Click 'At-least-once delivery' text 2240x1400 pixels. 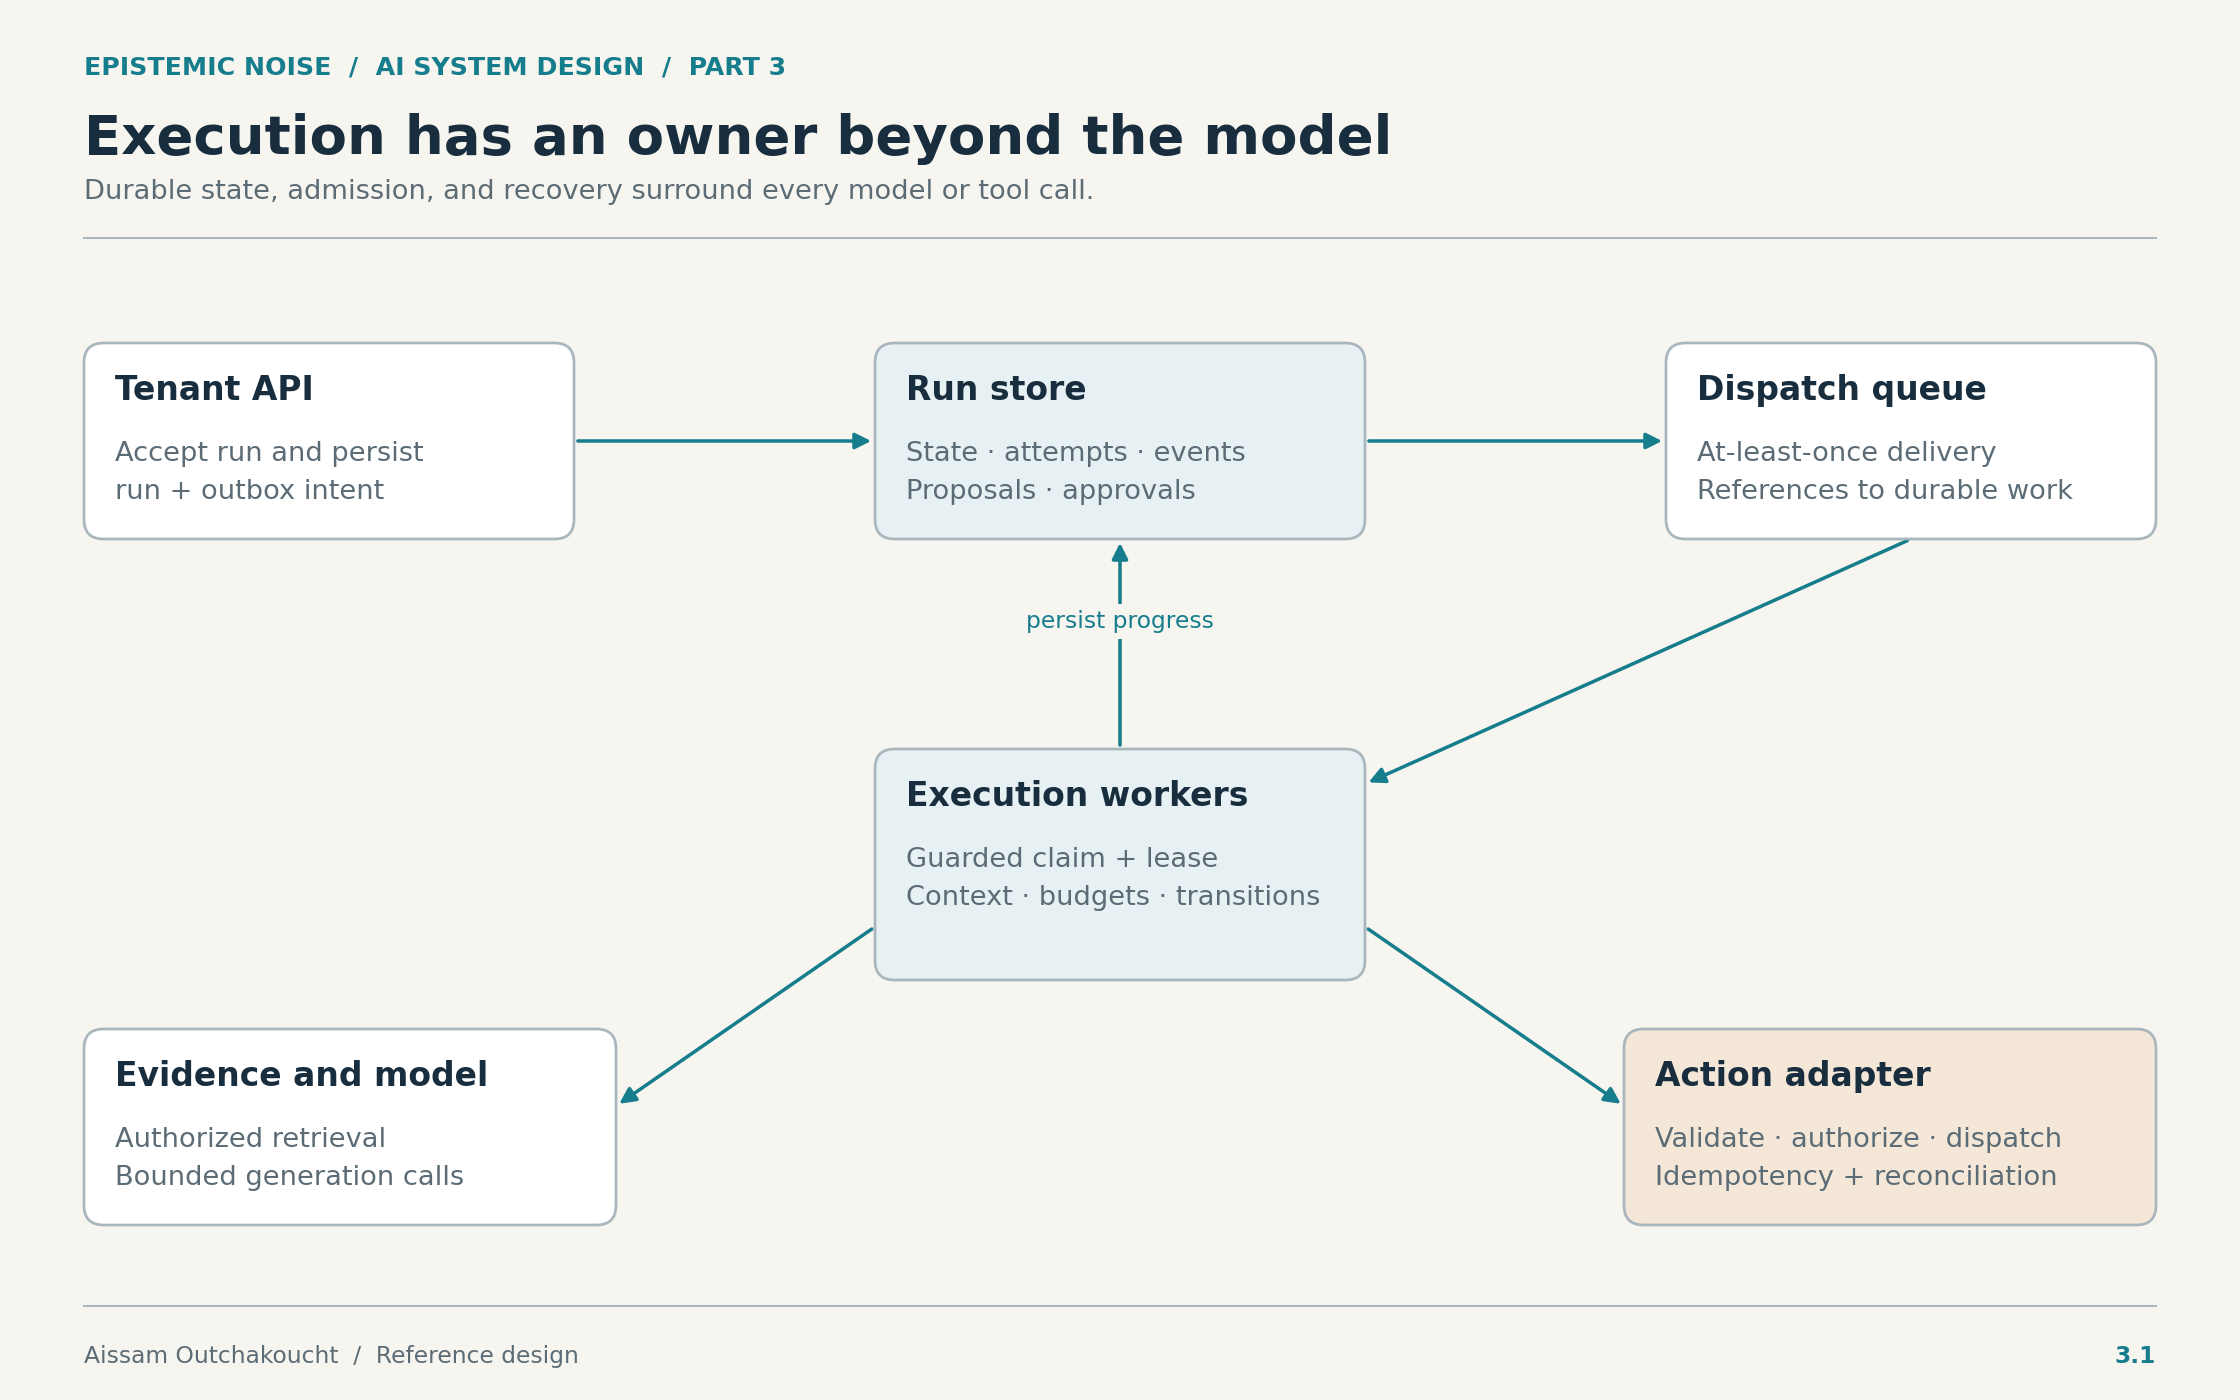(1846, 453)
